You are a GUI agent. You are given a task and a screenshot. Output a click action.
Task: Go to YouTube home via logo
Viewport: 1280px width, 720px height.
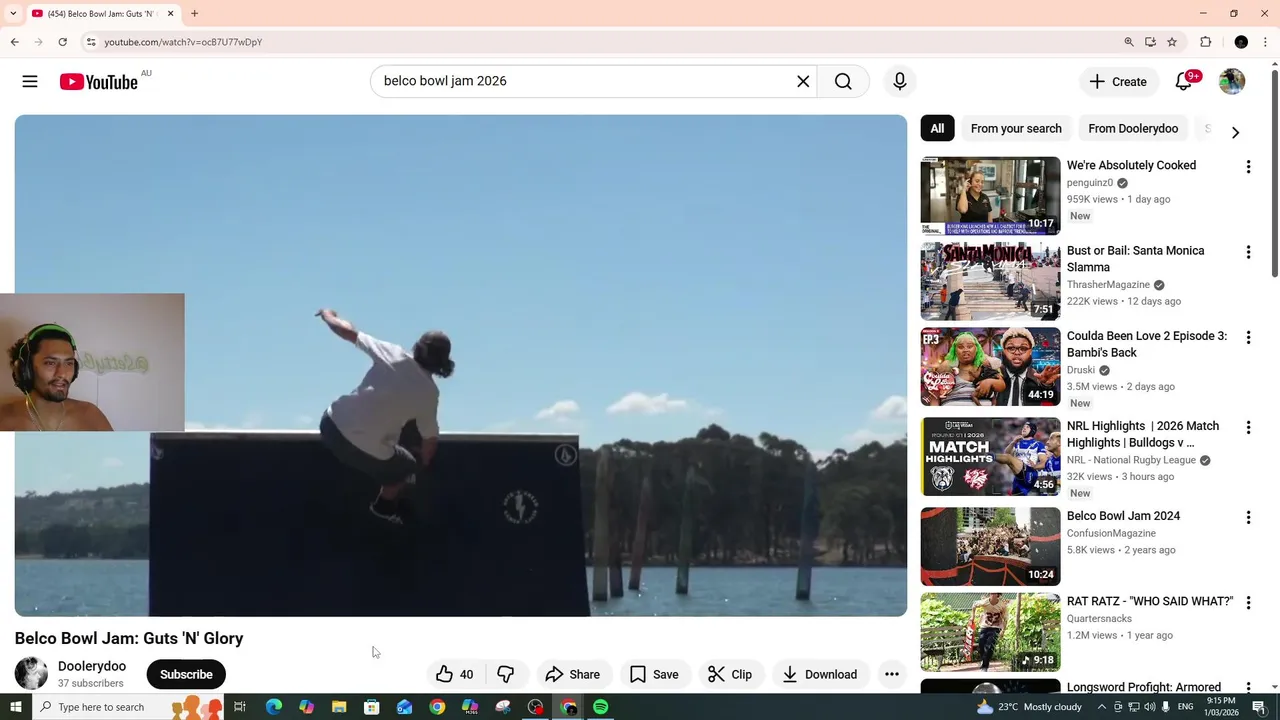[98, 82]
